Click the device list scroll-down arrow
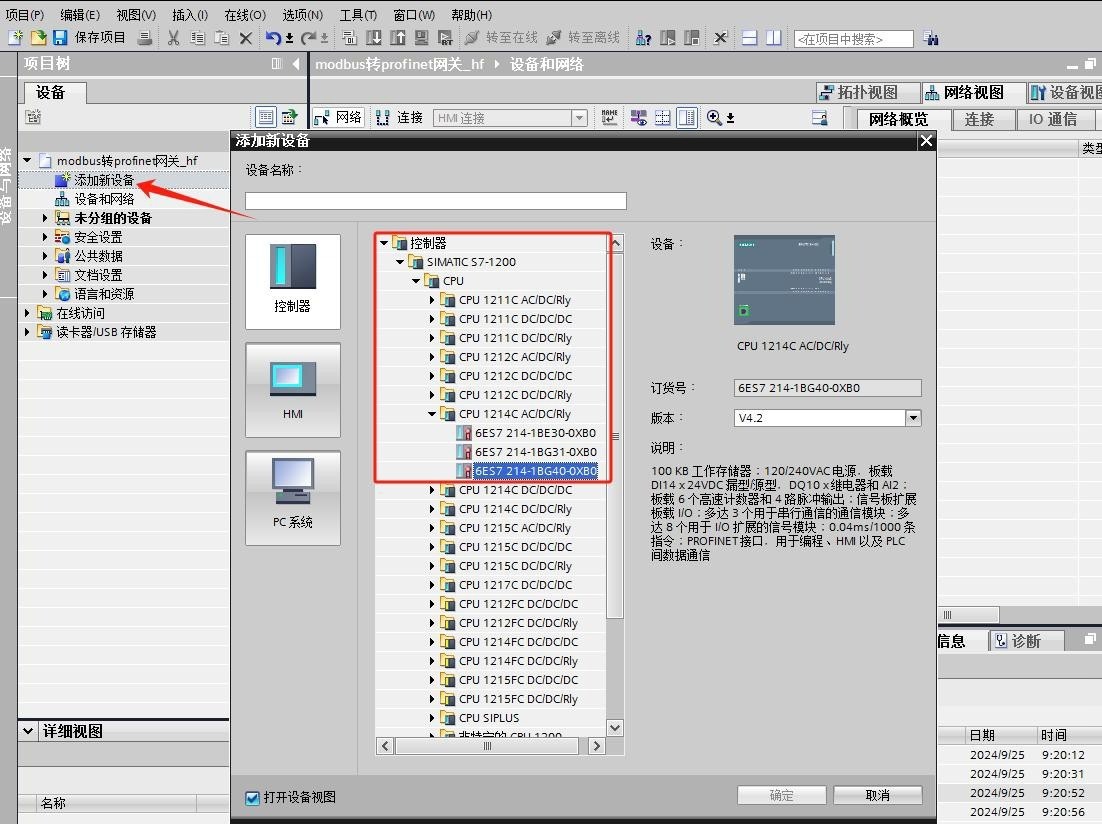The width and height of the screenshot is (1102, 824). point(615,728)
